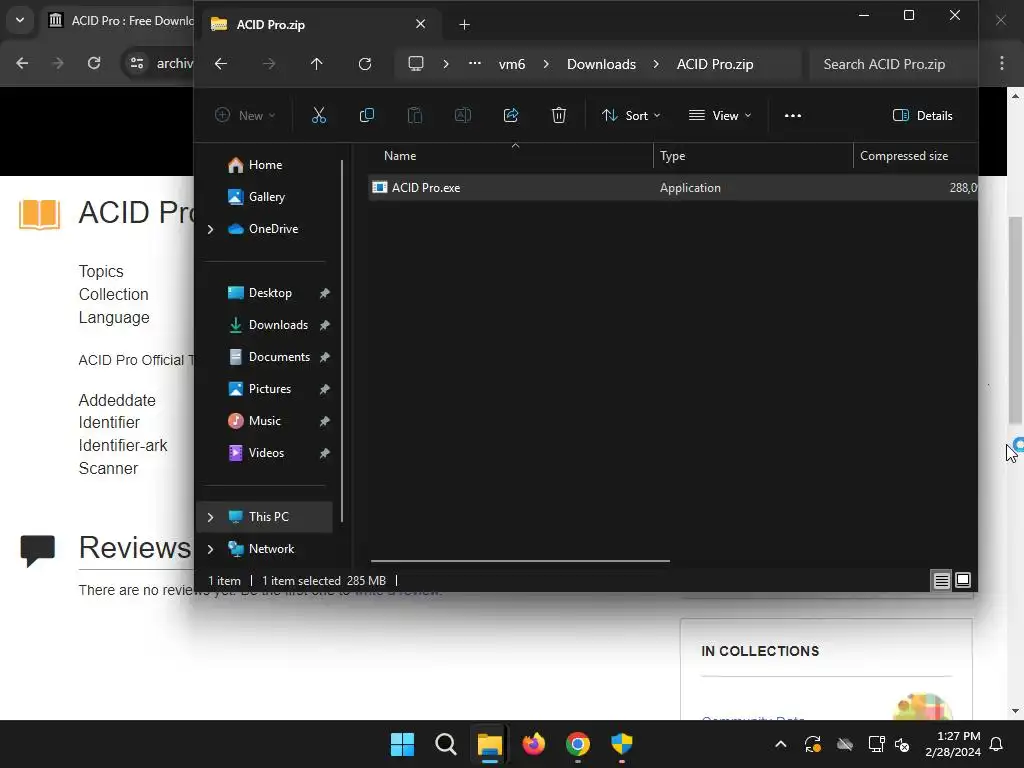The image size is (1024, 768).
Task: Click the Cut scissors icon
Action: tap(319, 116)
